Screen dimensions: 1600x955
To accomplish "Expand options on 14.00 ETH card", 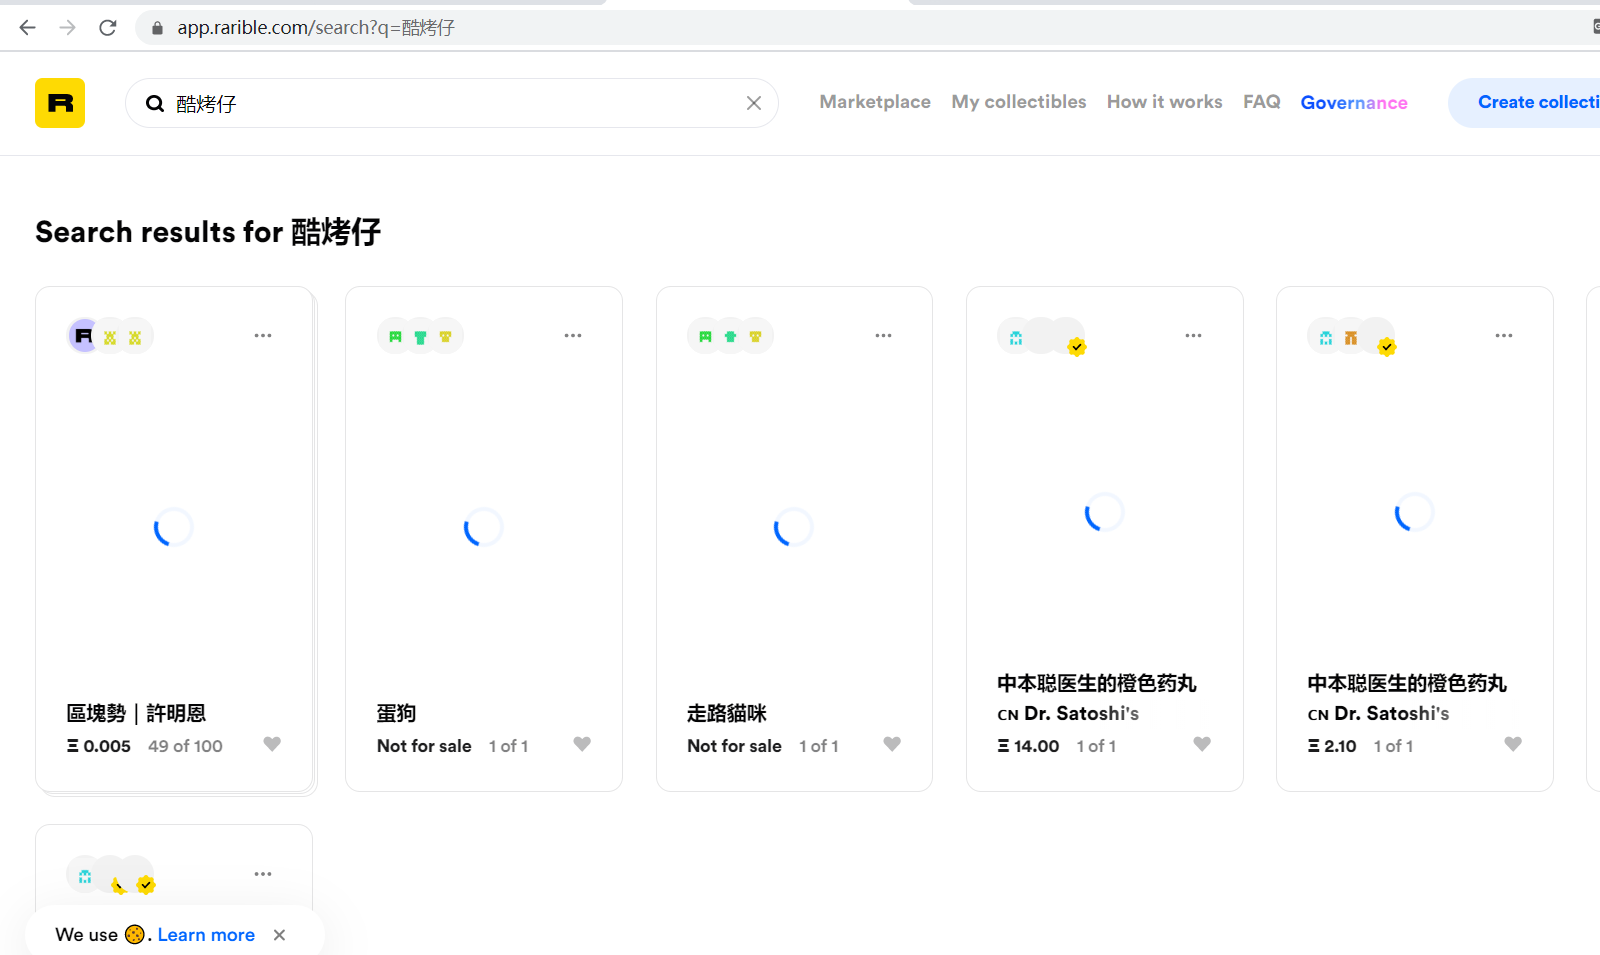I will 1193,336.
